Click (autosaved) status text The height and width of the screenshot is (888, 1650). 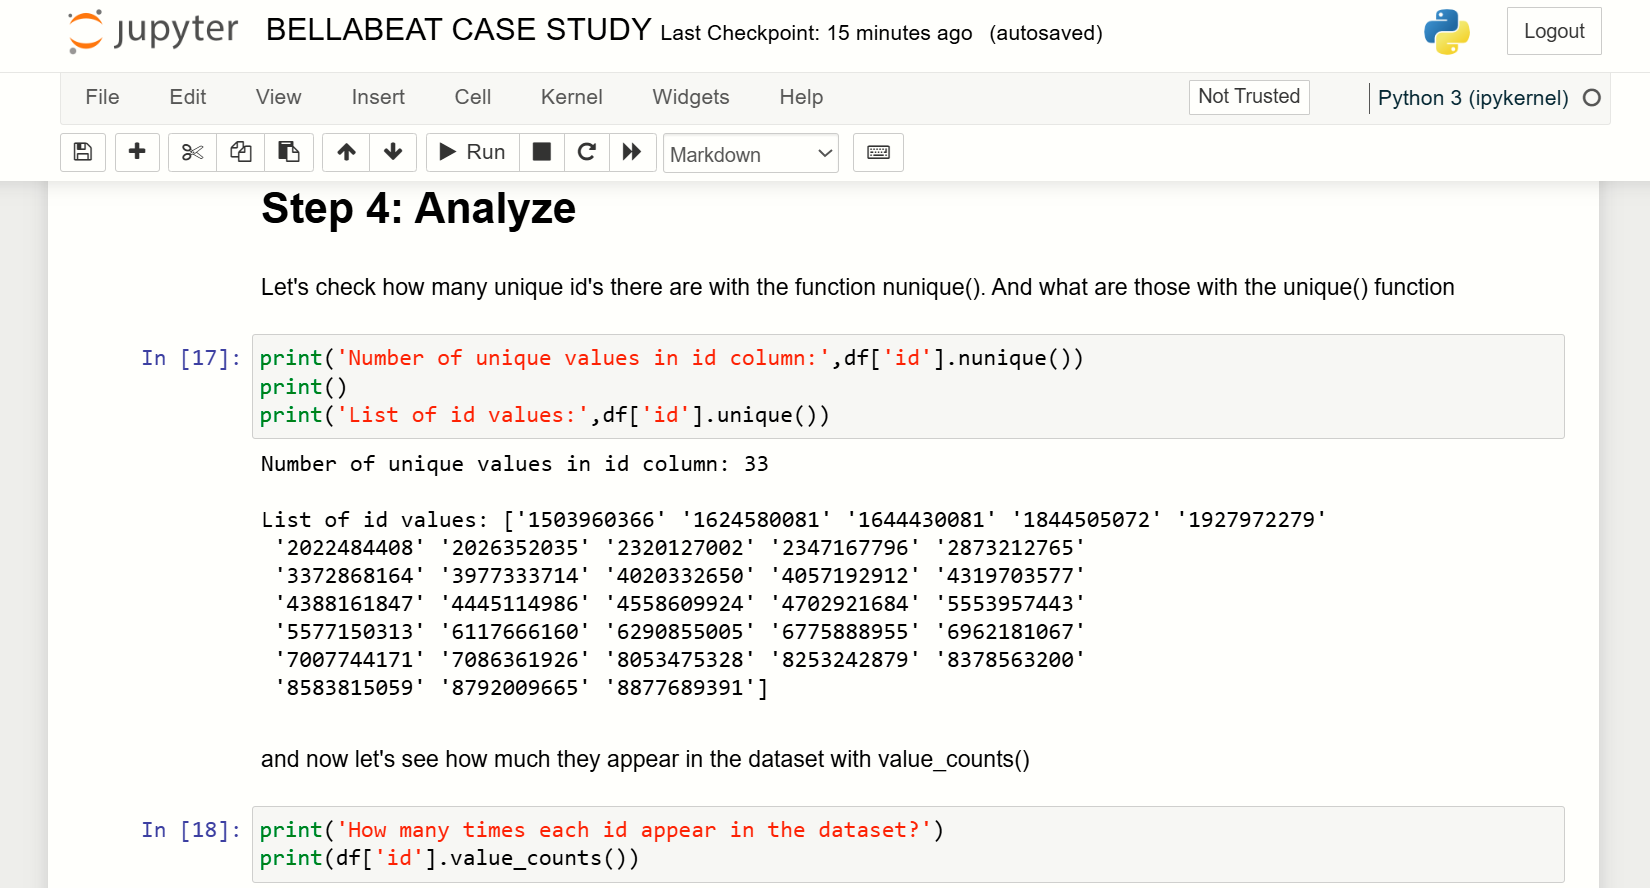tap(1046, 33)
